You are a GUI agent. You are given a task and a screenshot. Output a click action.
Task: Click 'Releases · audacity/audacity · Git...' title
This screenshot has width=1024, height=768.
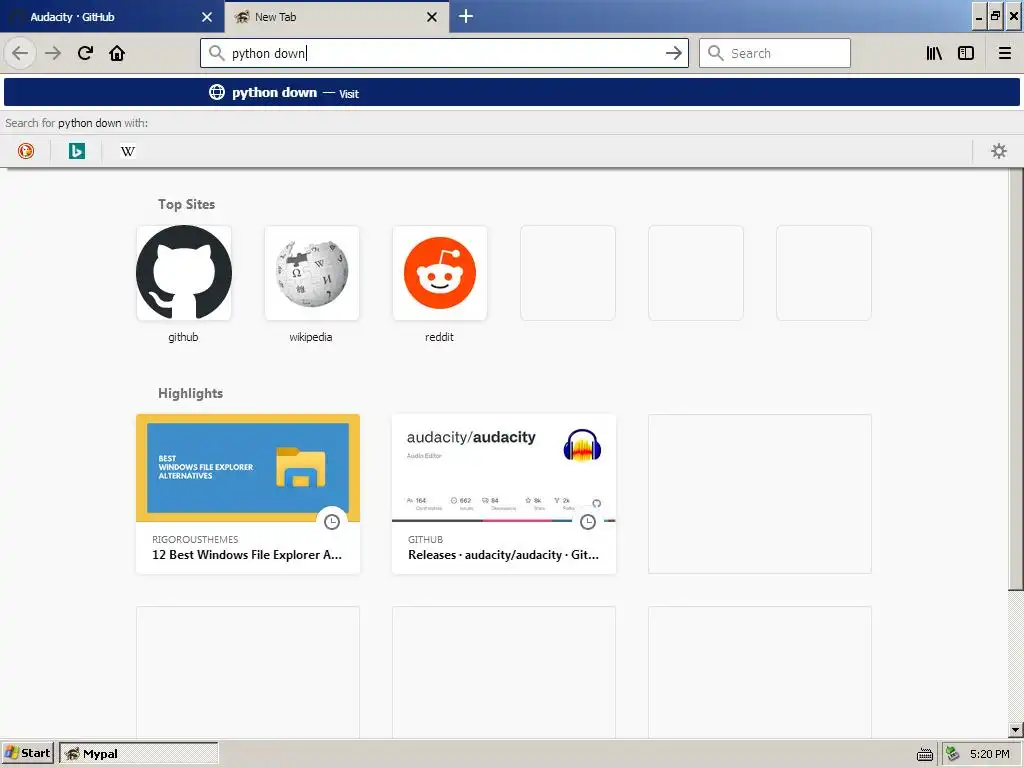pyautogui.click(x=504, y=554)
